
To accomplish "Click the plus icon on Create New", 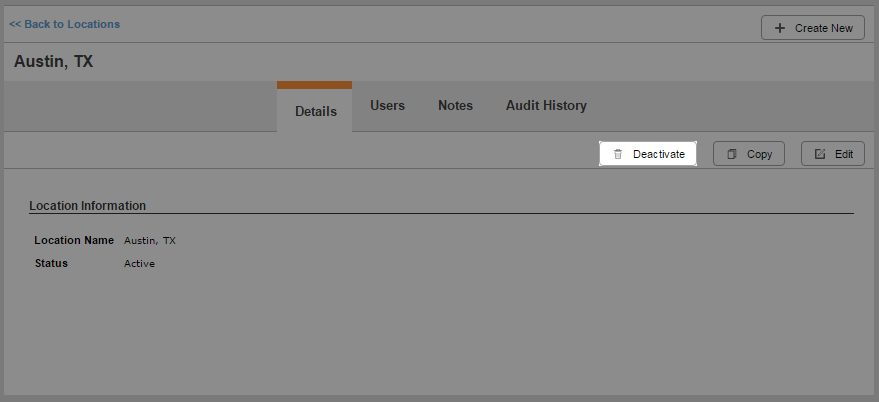I will coord(780,28).
